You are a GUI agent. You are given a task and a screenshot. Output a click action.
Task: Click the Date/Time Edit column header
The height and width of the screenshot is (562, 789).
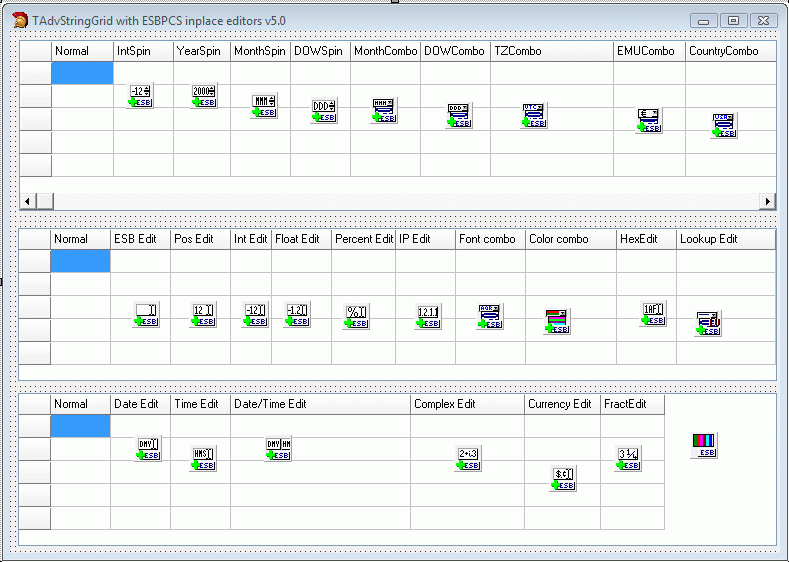[x=320, y=405]
